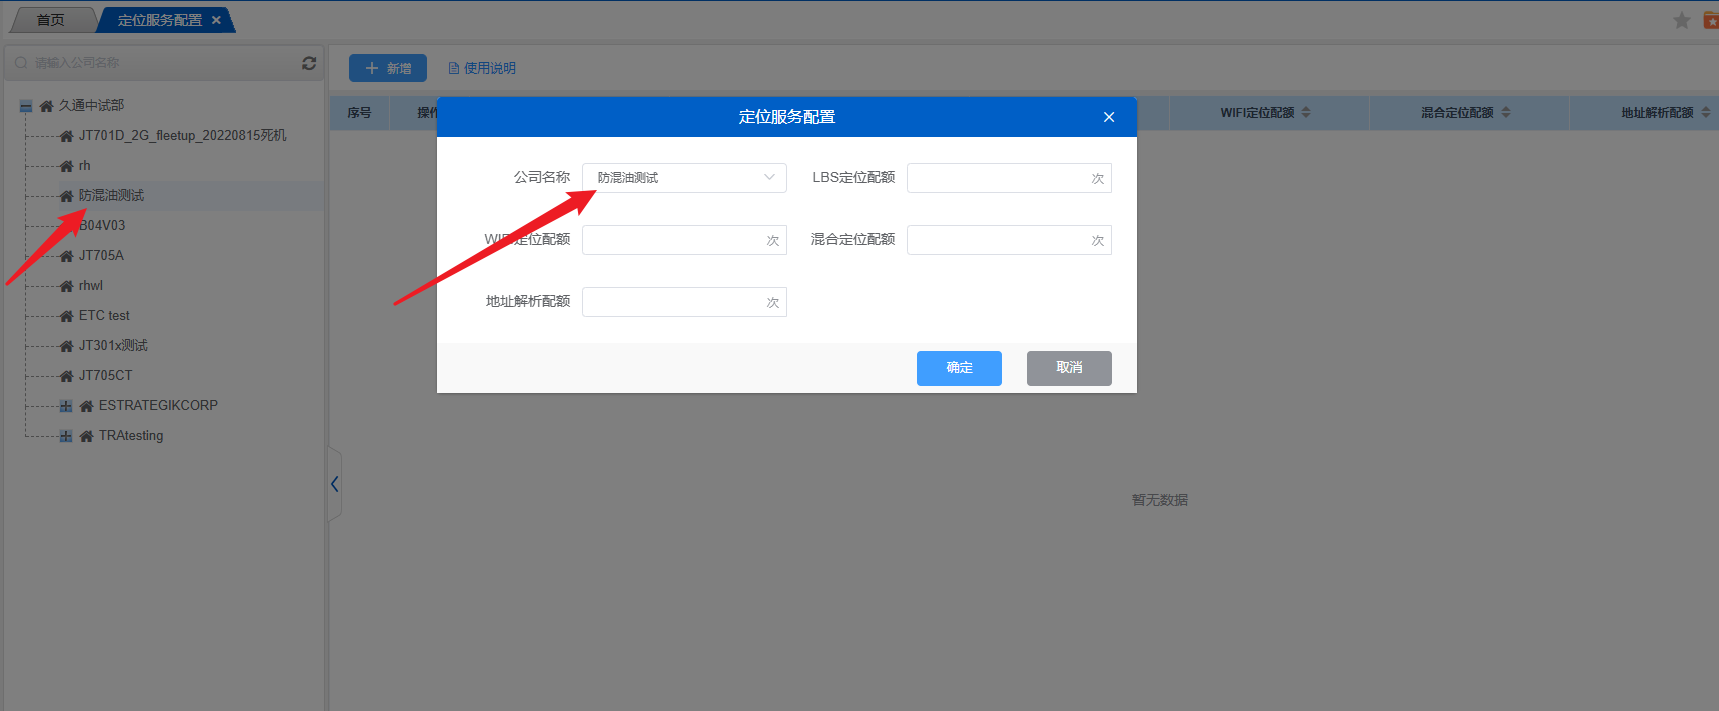Click the refresh icon beside company search
This screenshot has width=1719, height=711.
[x=309, y=63]
